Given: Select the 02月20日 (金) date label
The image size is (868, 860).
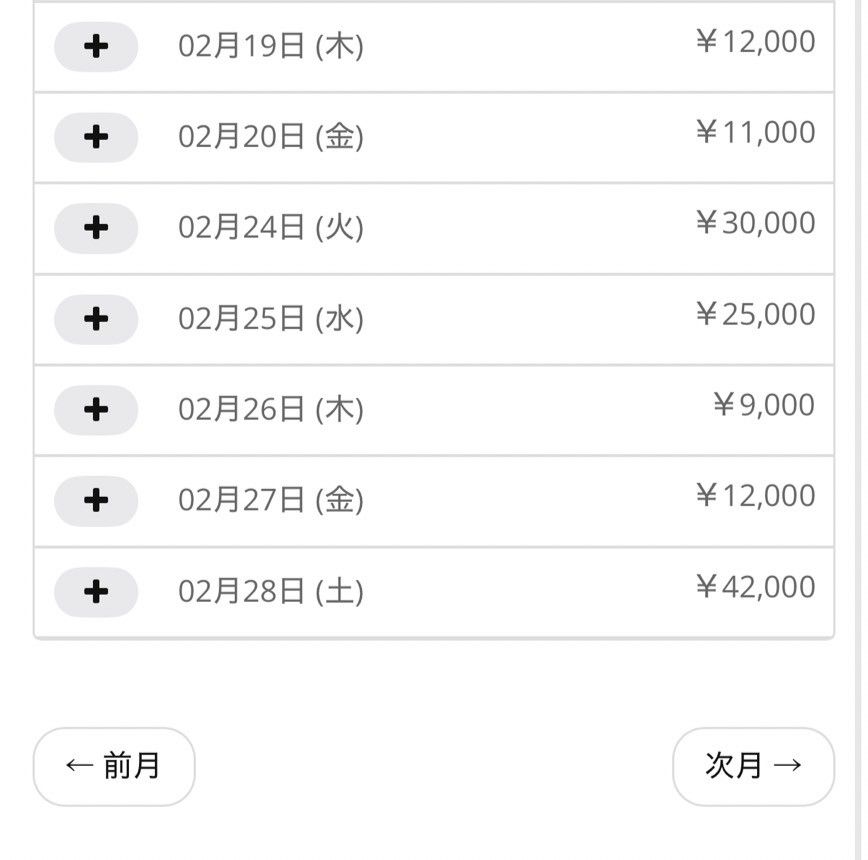Looking at the screenshot, I should click(271, 138).
